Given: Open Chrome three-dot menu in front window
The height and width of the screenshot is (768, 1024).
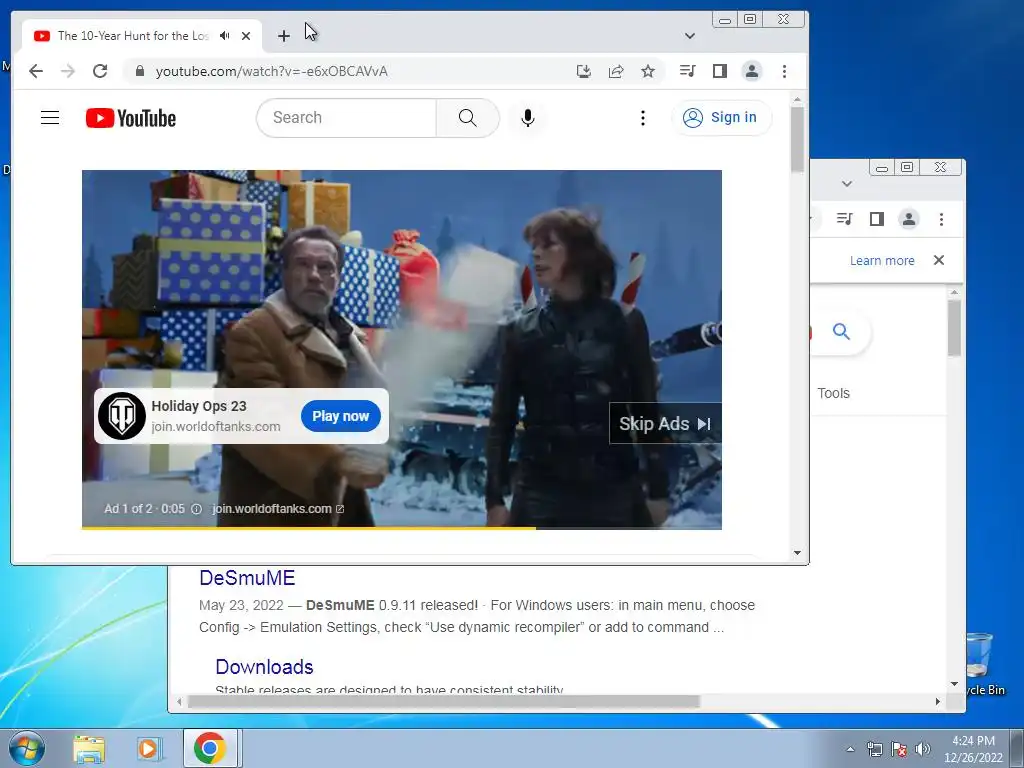Looking at the screenshot, I should pos(784,71).
